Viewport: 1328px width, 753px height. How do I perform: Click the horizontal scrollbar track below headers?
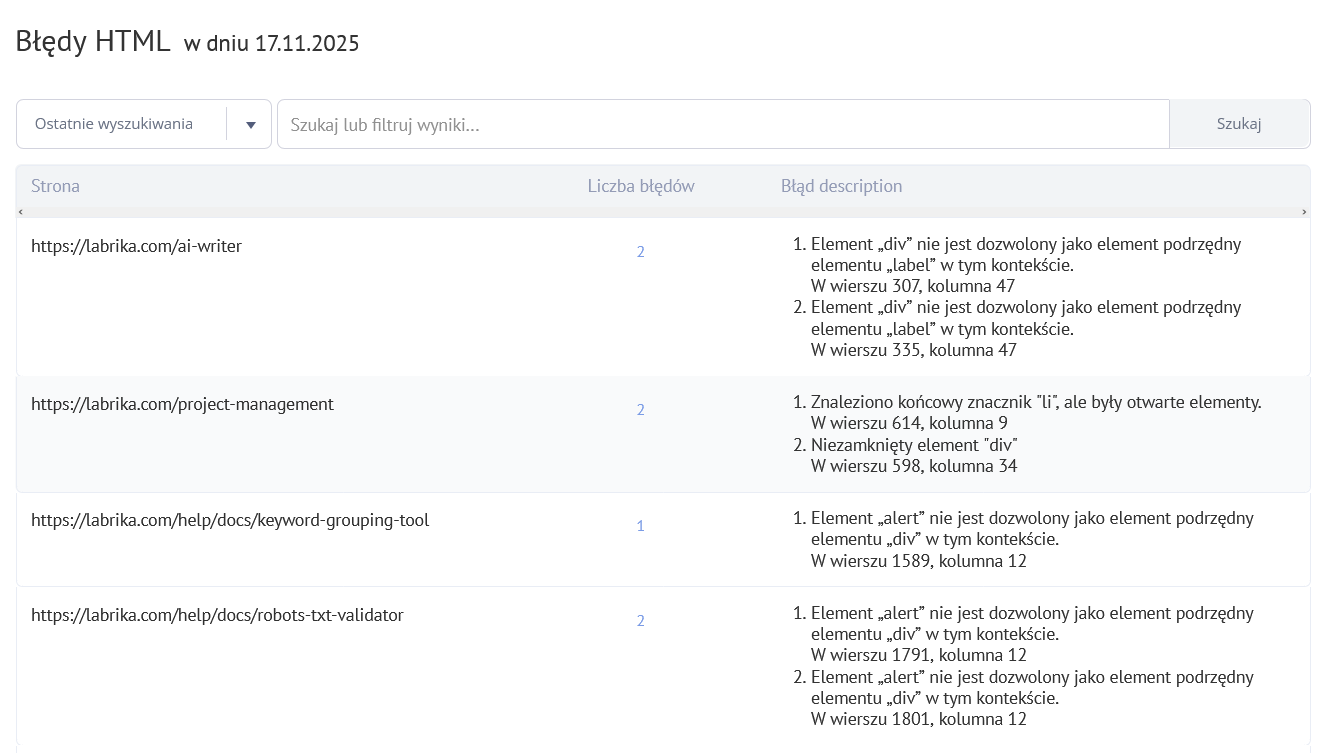[662, 212]
